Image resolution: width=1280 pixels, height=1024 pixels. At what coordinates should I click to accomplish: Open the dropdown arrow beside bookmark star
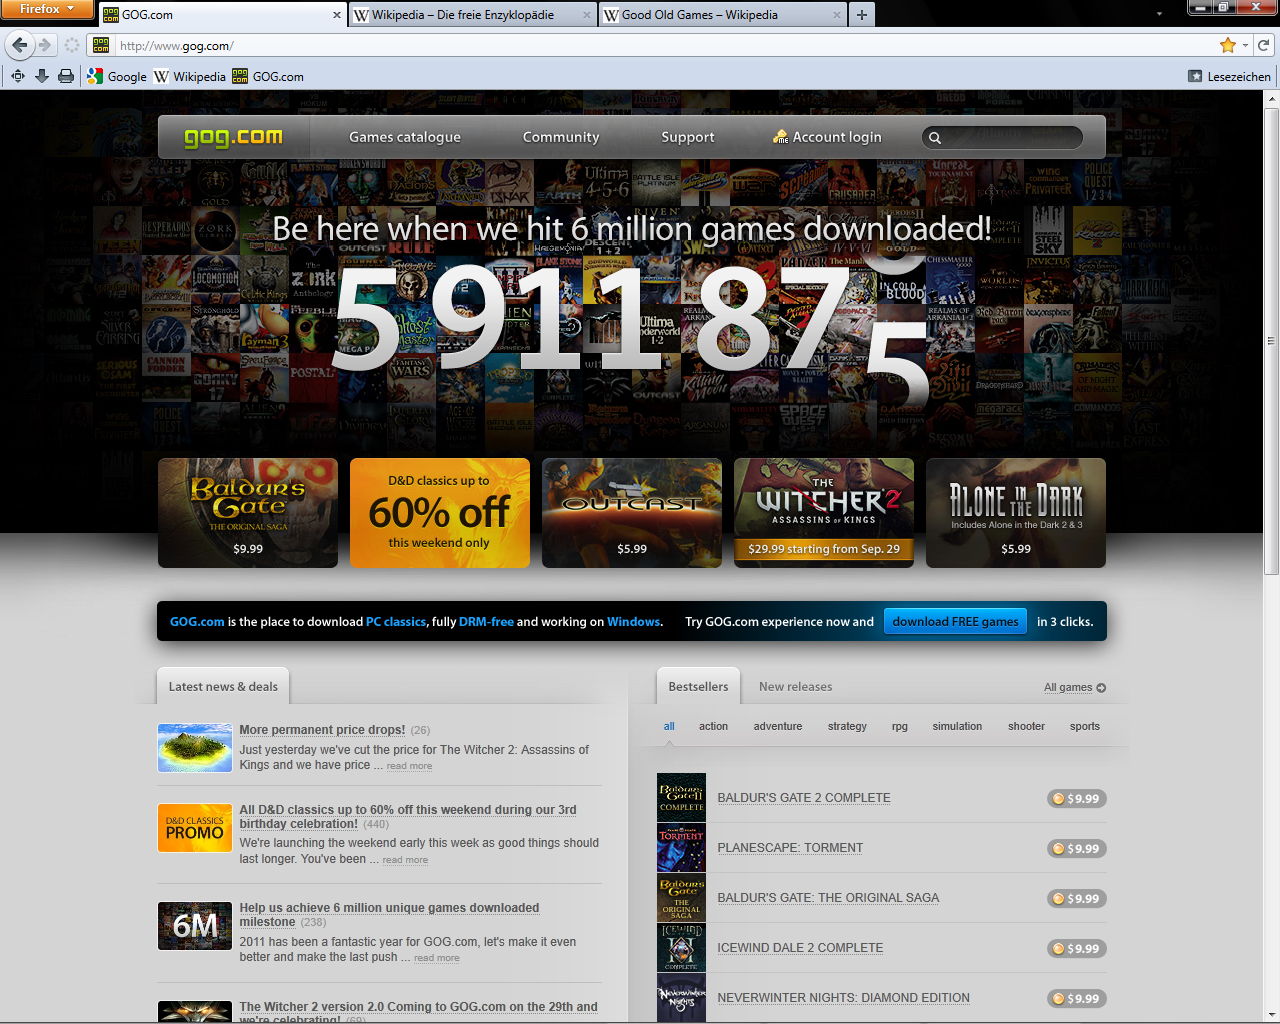1245,45
